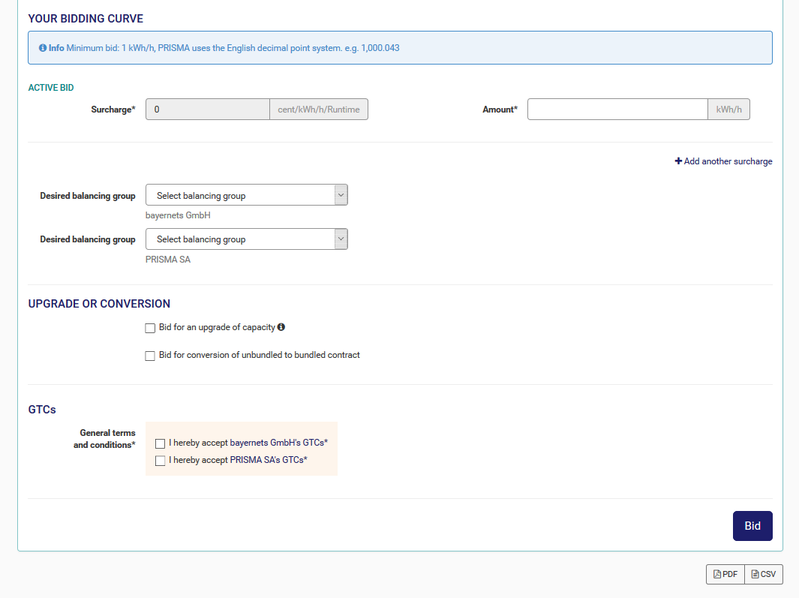Download the CSV export

(763, 574)
